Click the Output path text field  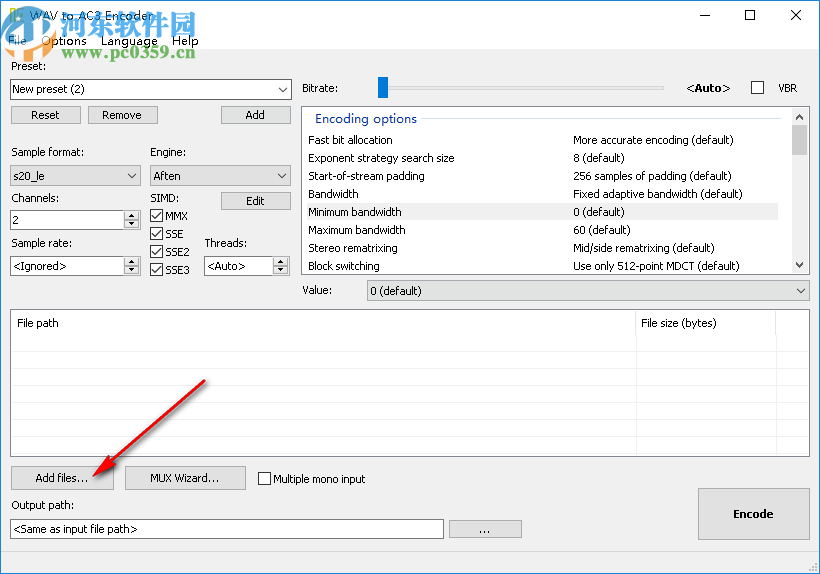(x=227, y=529)
